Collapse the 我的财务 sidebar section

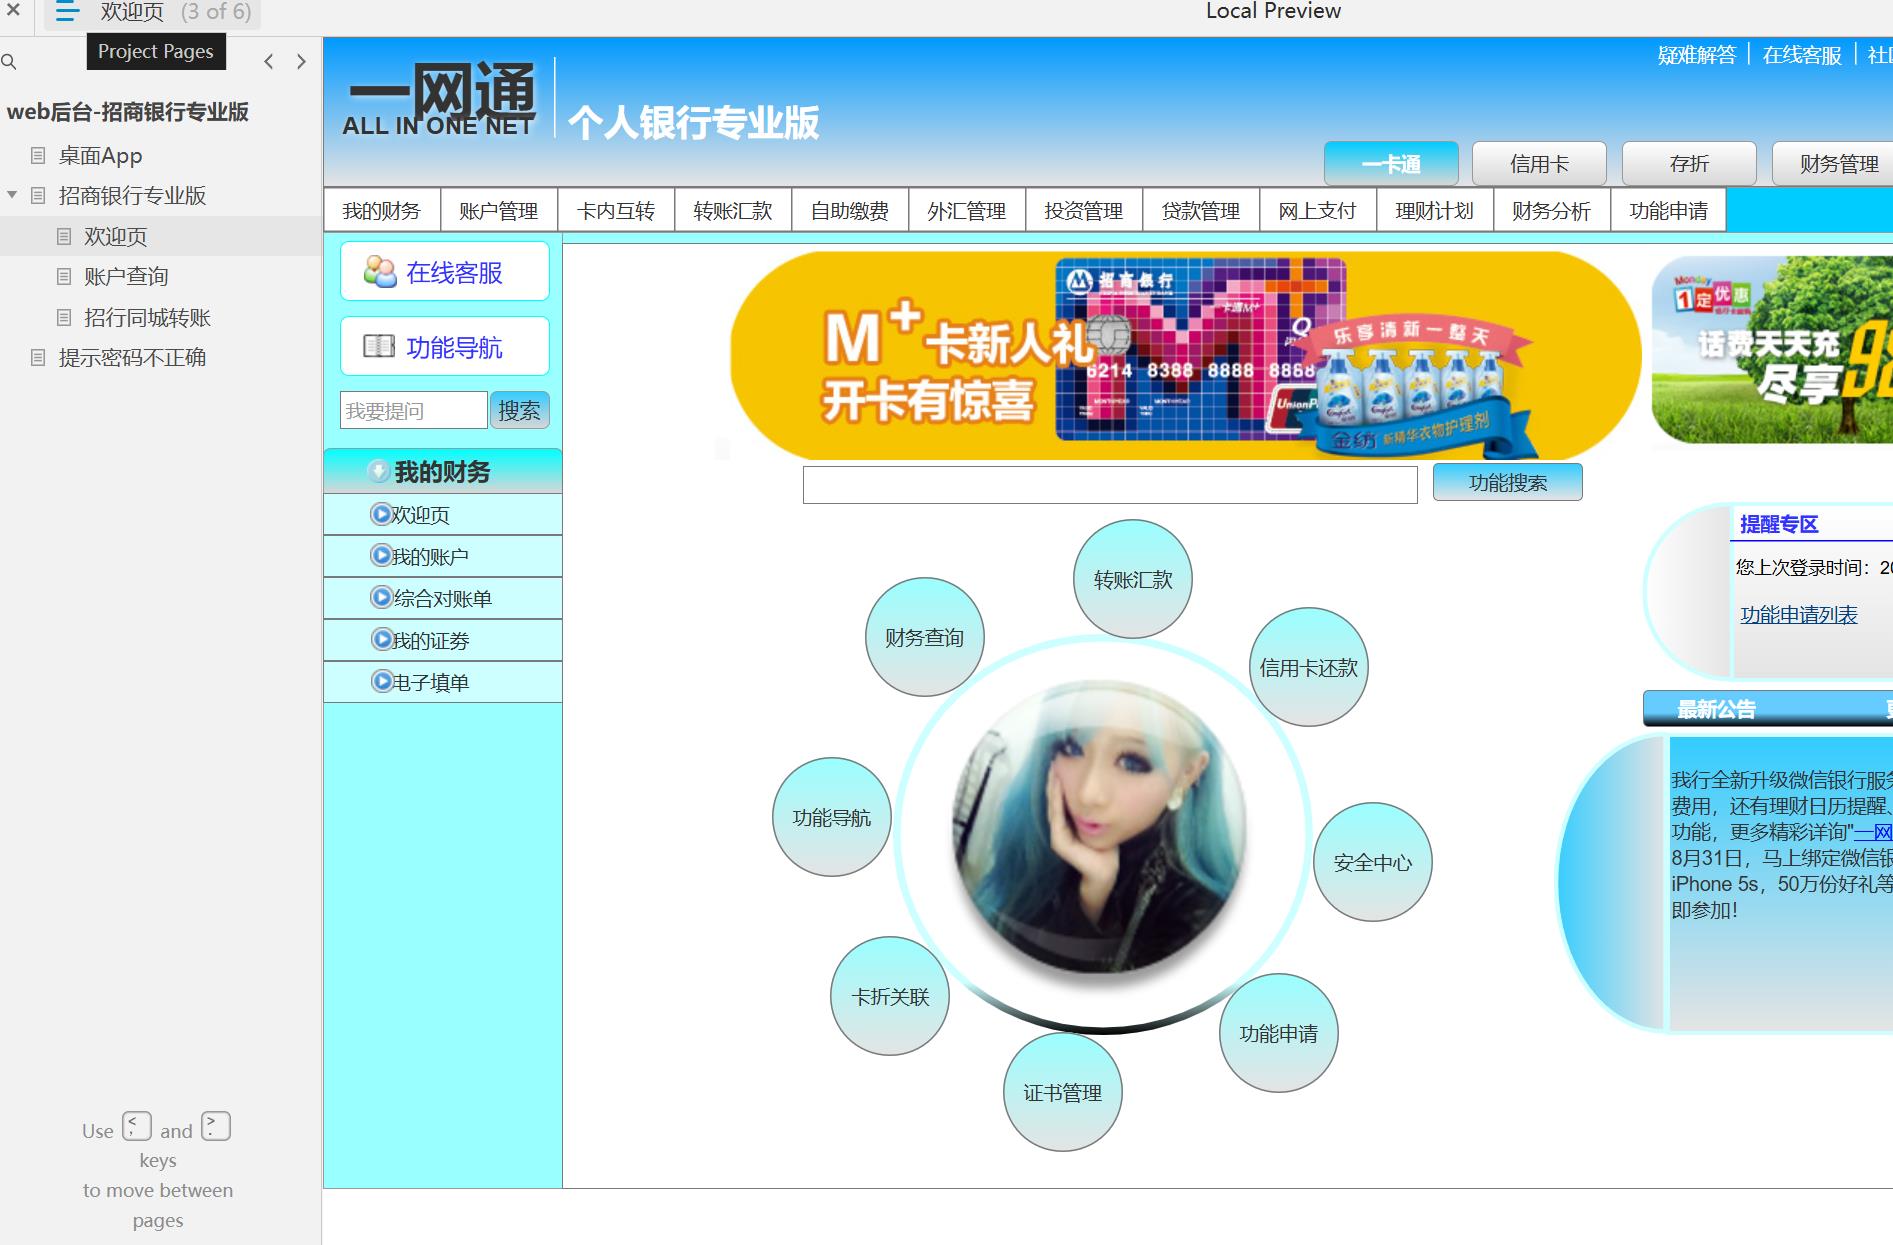coord(443,471)
